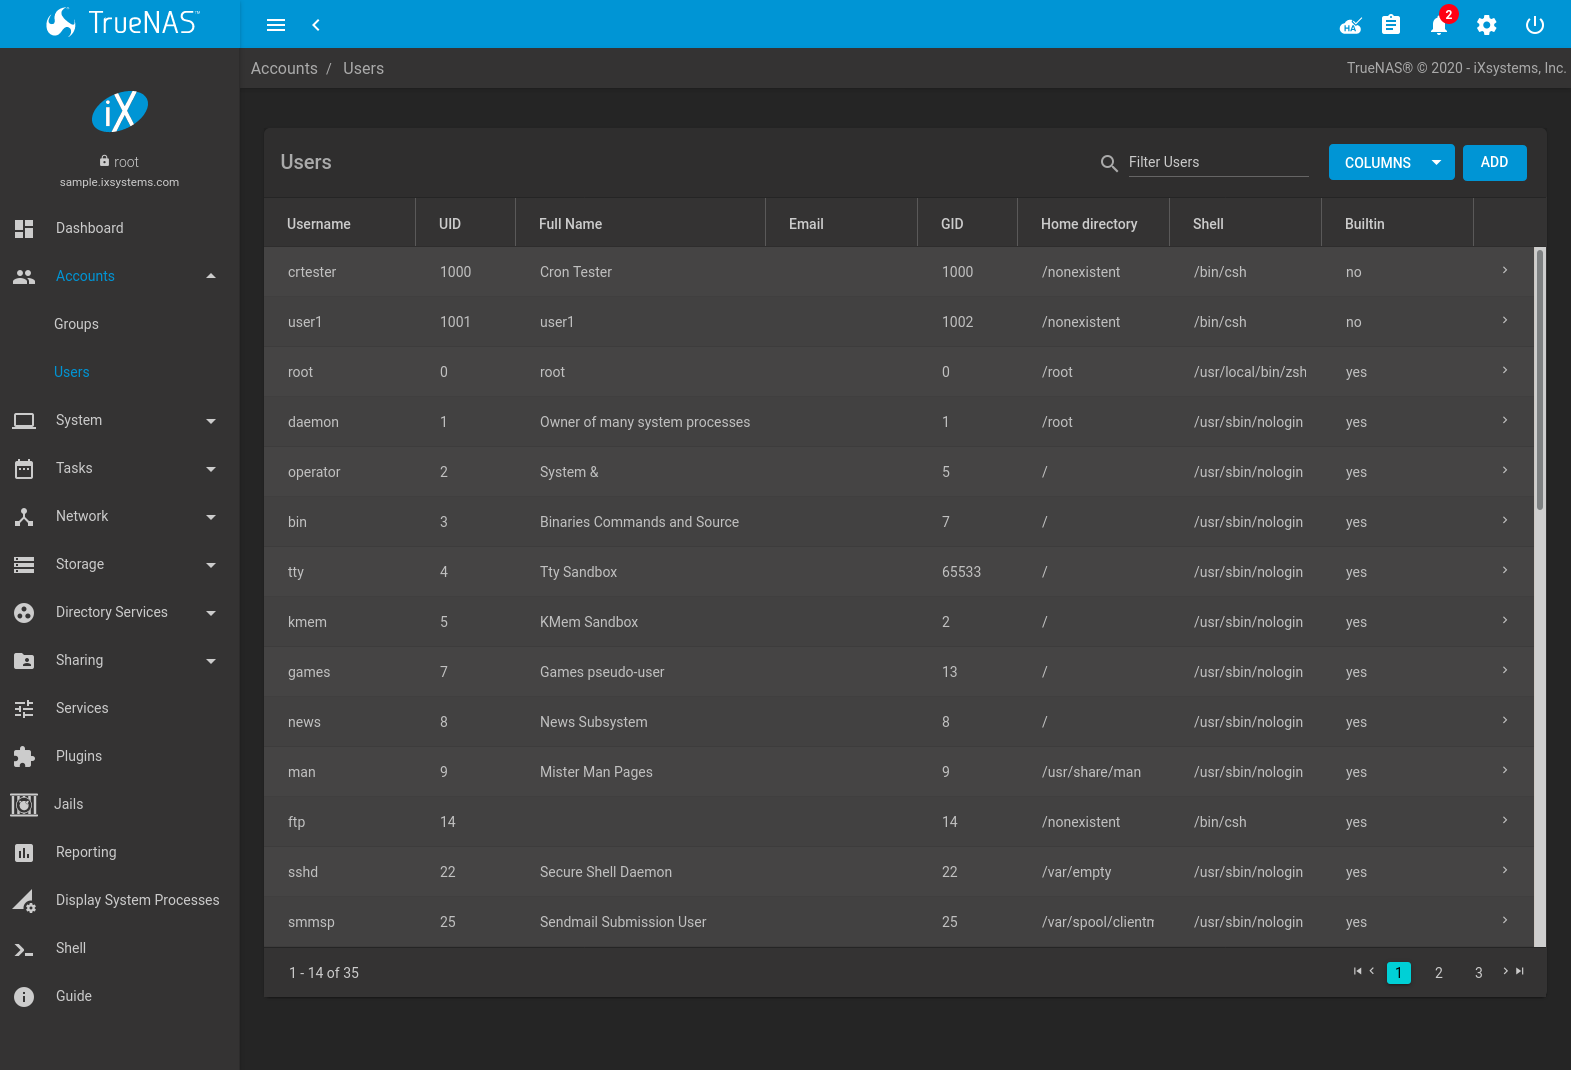Go to page 2 of users

pyautogui.click(x=1439, y=973)
